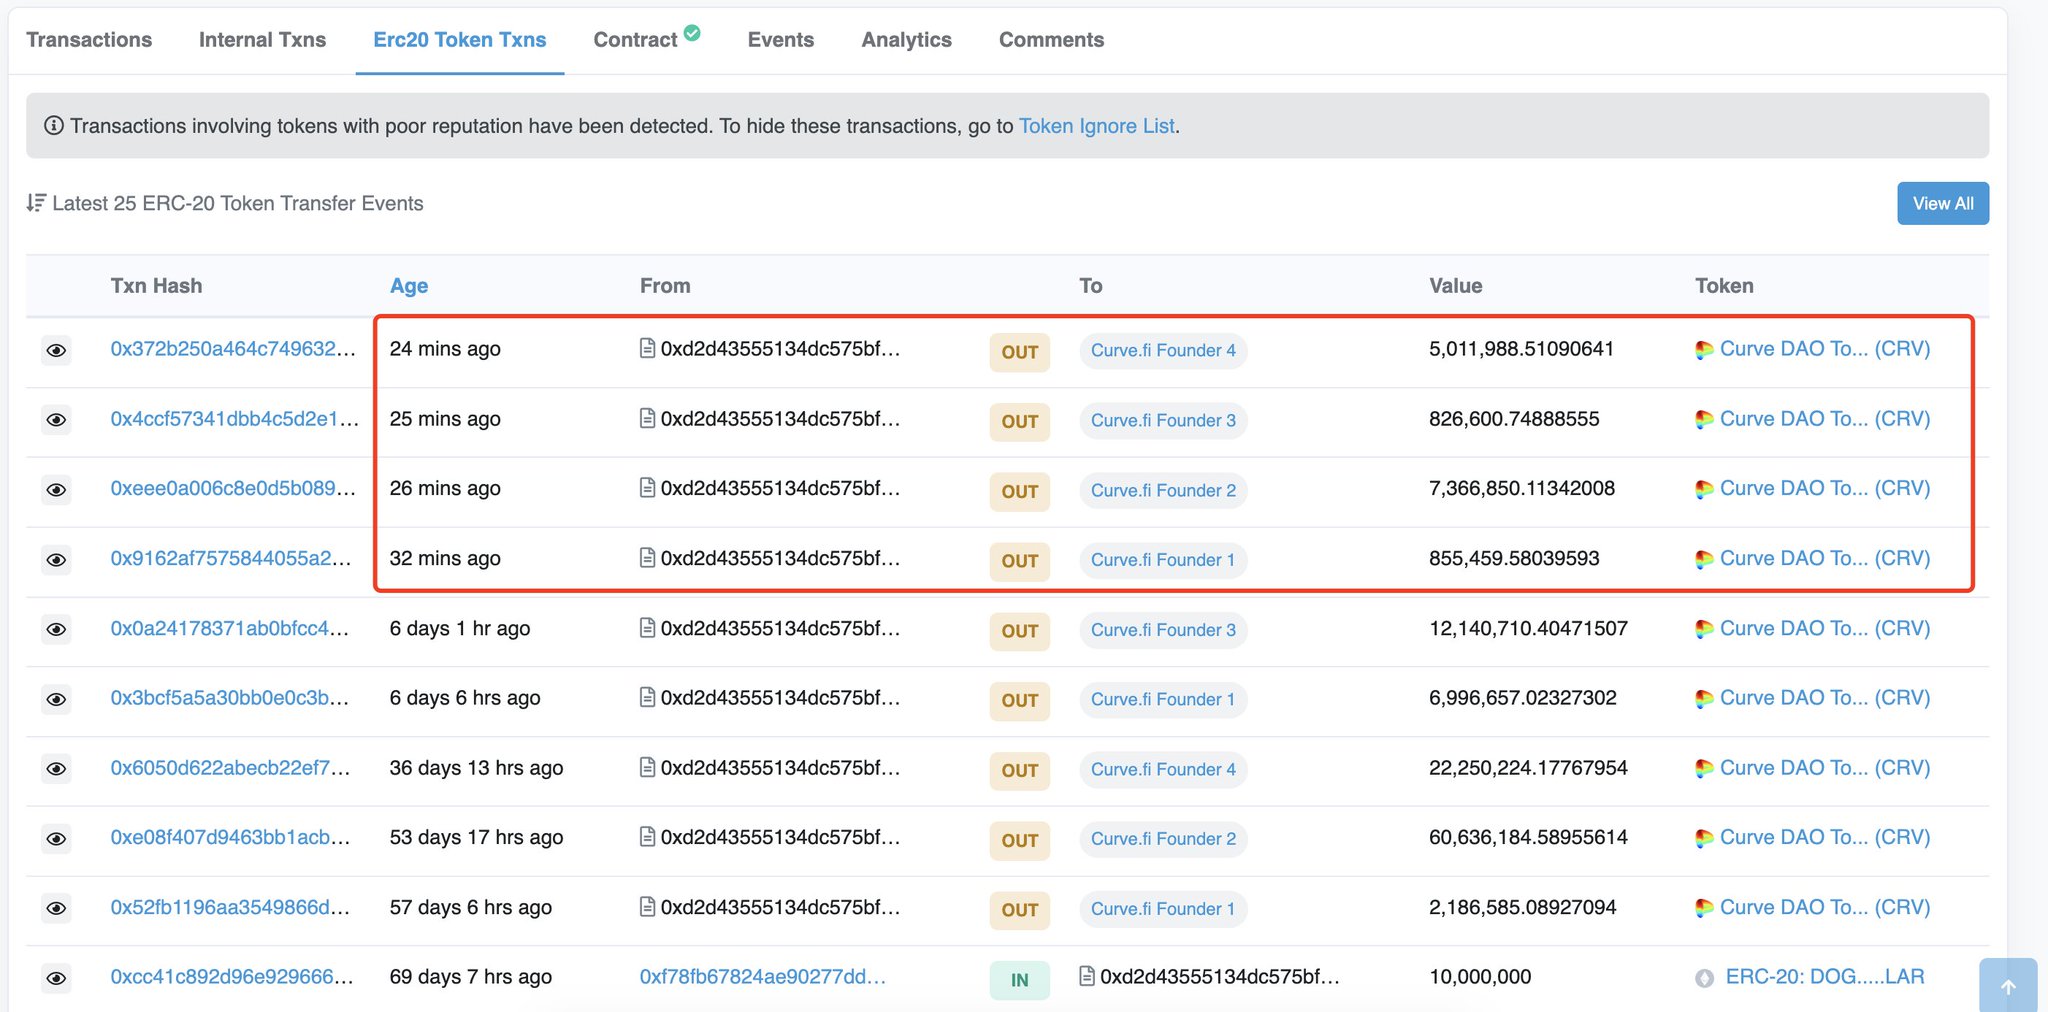
Task: Switch to the Events tab
Action: (x=781, y=40)
